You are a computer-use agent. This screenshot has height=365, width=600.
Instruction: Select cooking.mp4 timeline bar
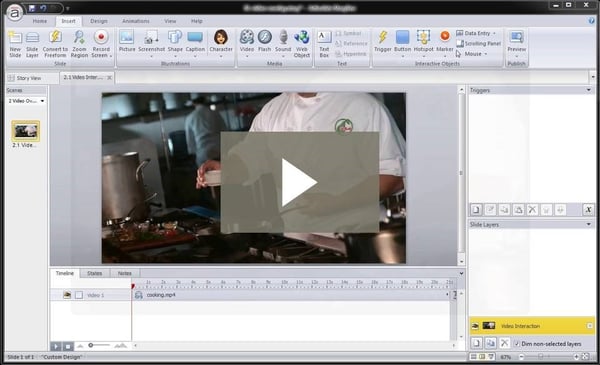pyautogui.click(x=291, y=295)
